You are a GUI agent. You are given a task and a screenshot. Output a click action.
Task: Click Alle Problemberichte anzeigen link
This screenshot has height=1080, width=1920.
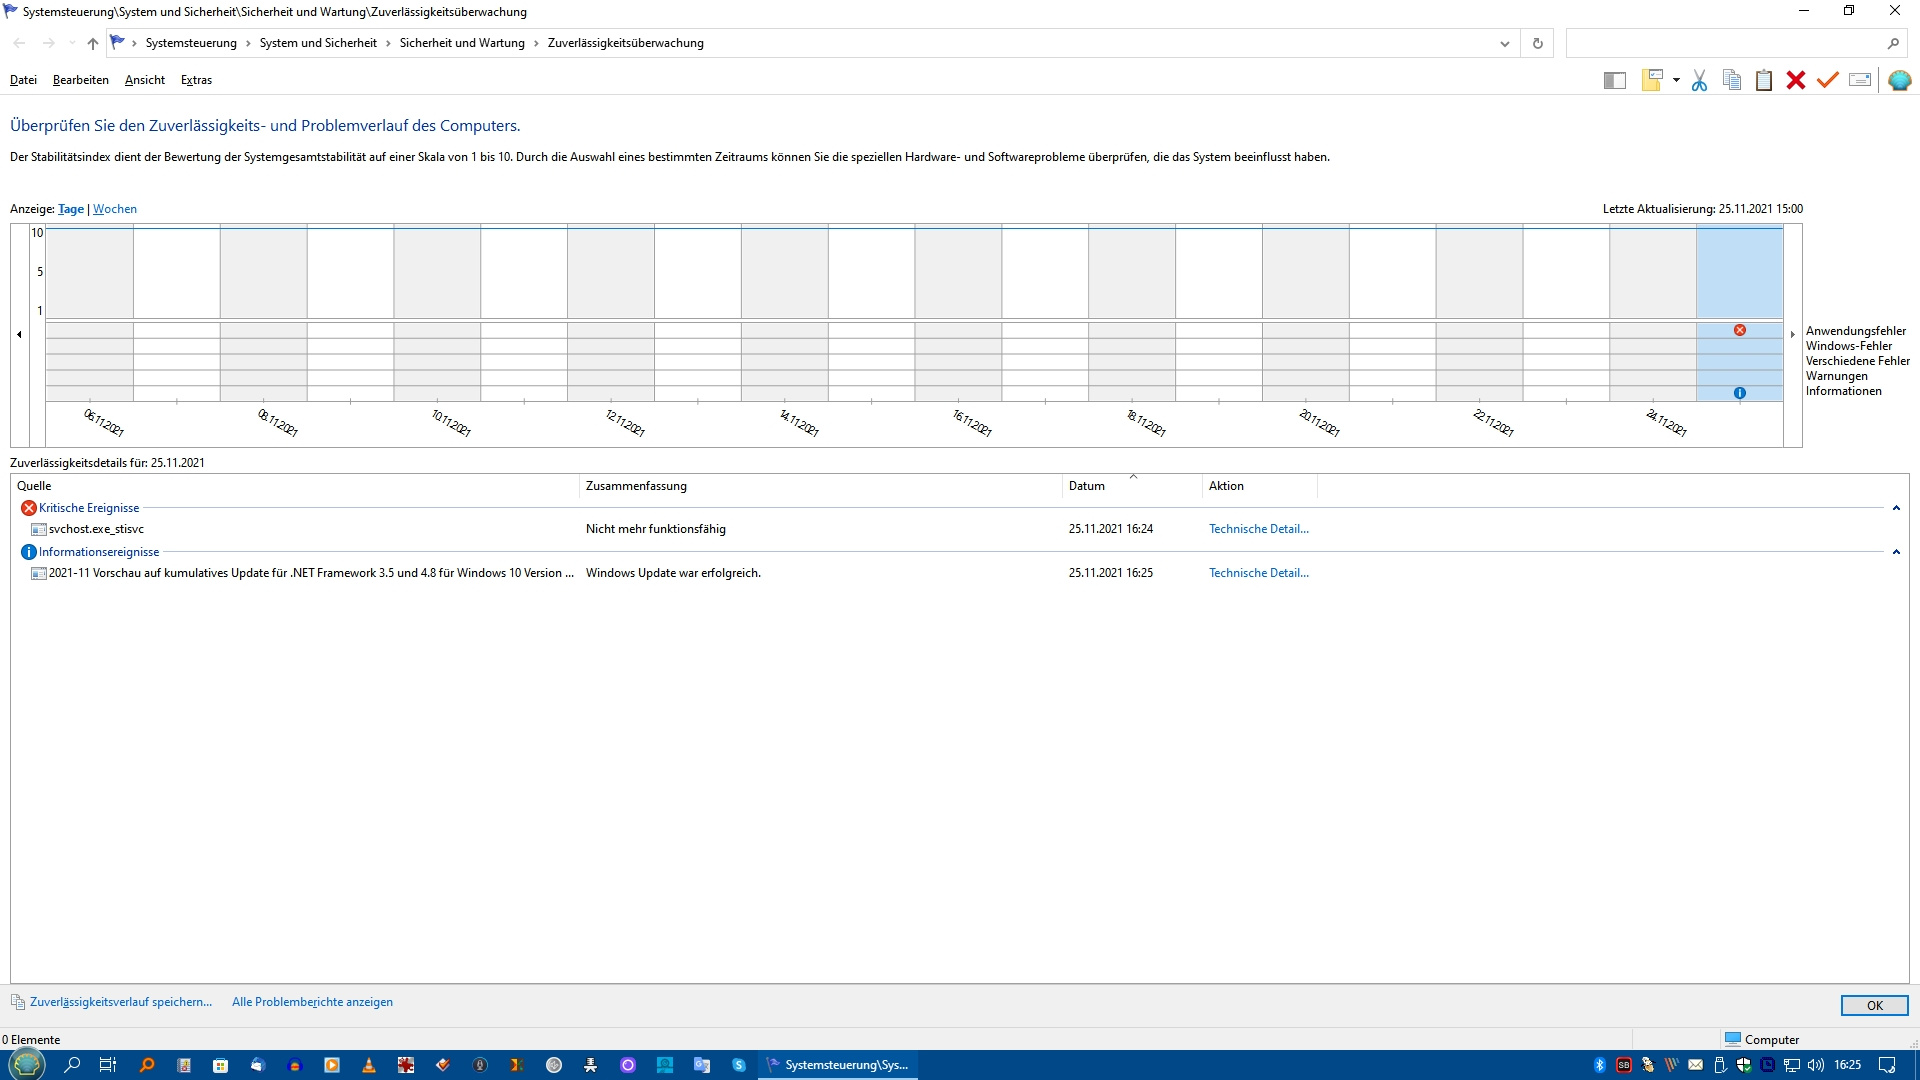(312, 1002)
